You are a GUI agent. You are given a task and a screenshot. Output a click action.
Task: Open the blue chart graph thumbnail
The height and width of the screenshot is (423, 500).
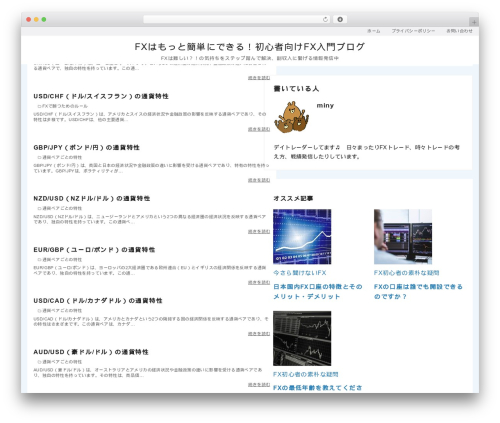[x=302, y=237]
